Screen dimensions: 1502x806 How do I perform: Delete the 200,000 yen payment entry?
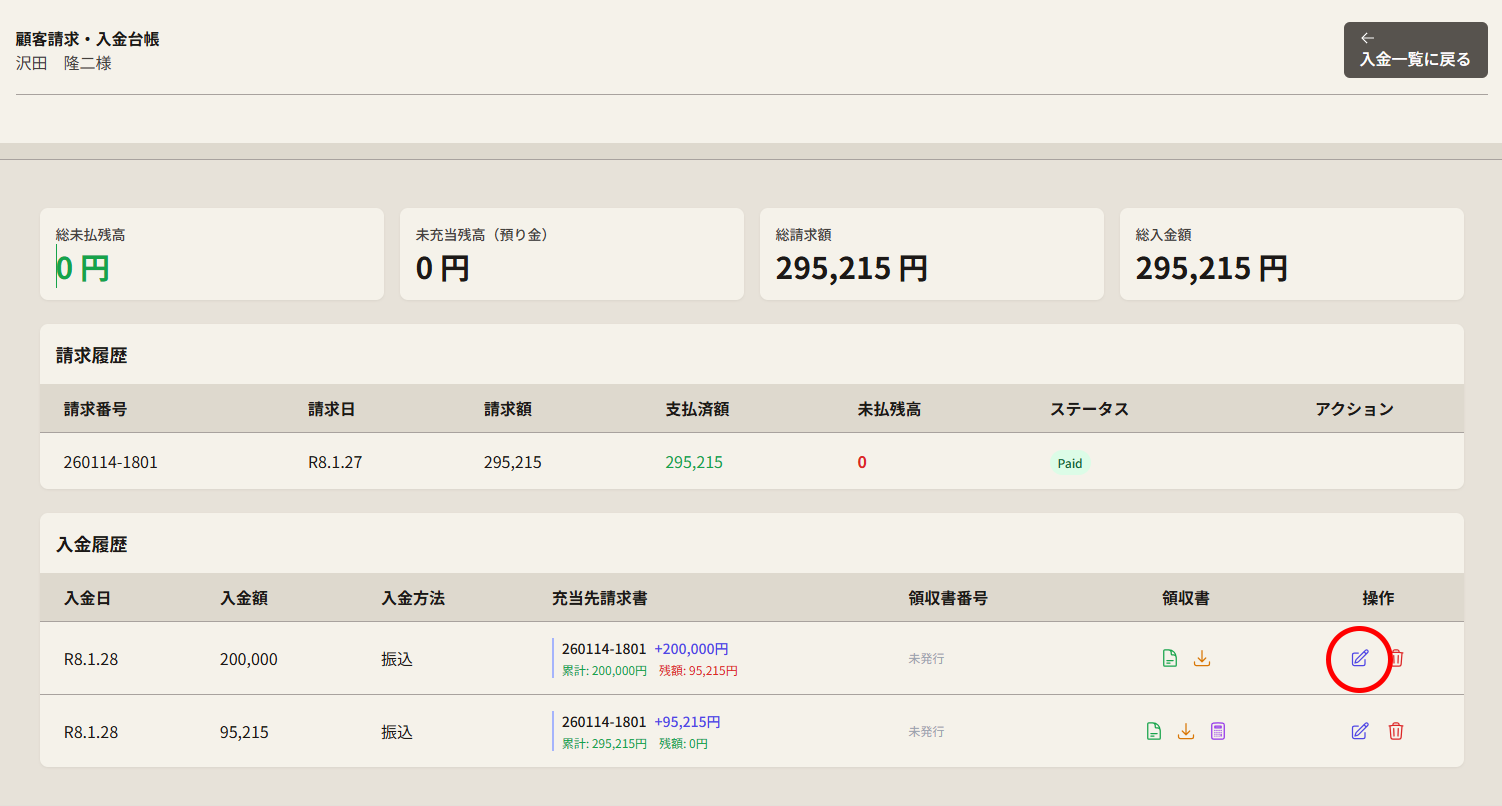tap(1397, 658)
